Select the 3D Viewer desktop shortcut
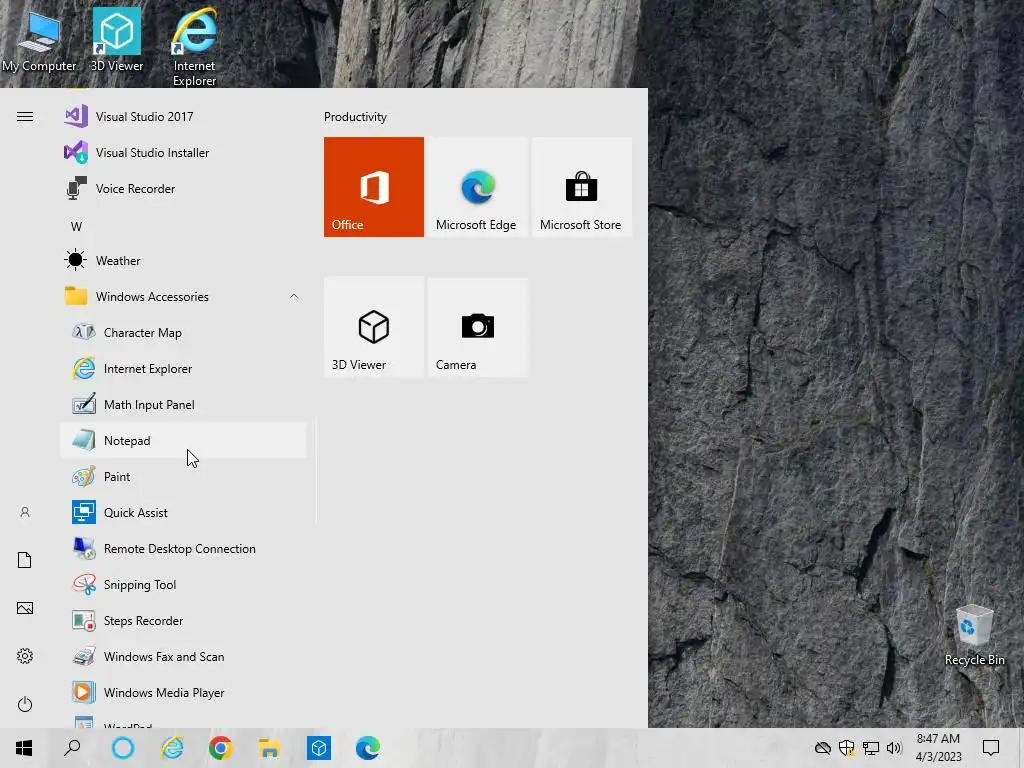1024x768 pixels. pyautogui.click(x=117, y=40)
